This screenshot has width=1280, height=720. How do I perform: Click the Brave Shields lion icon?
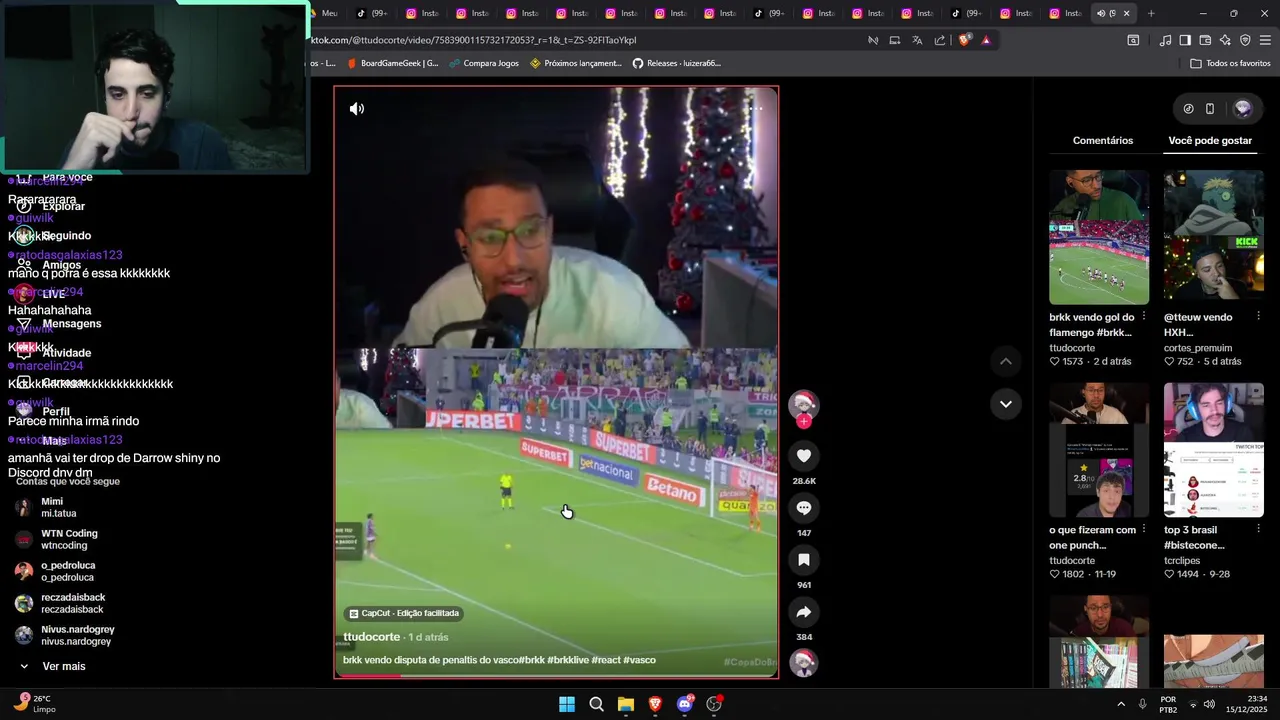pyautogui.click(x=964, y=40)
